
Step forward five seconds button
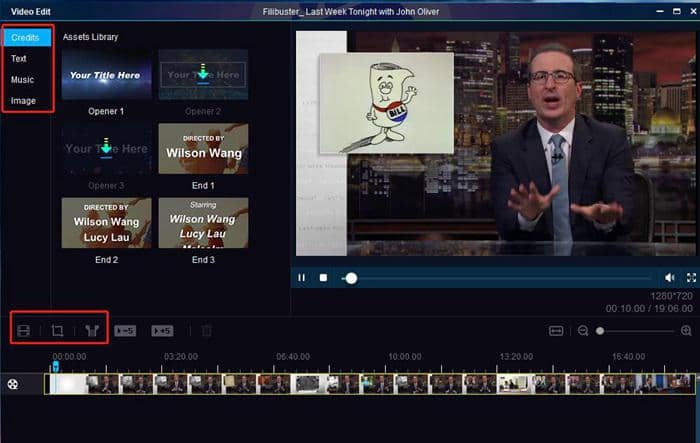pos(162,331)
